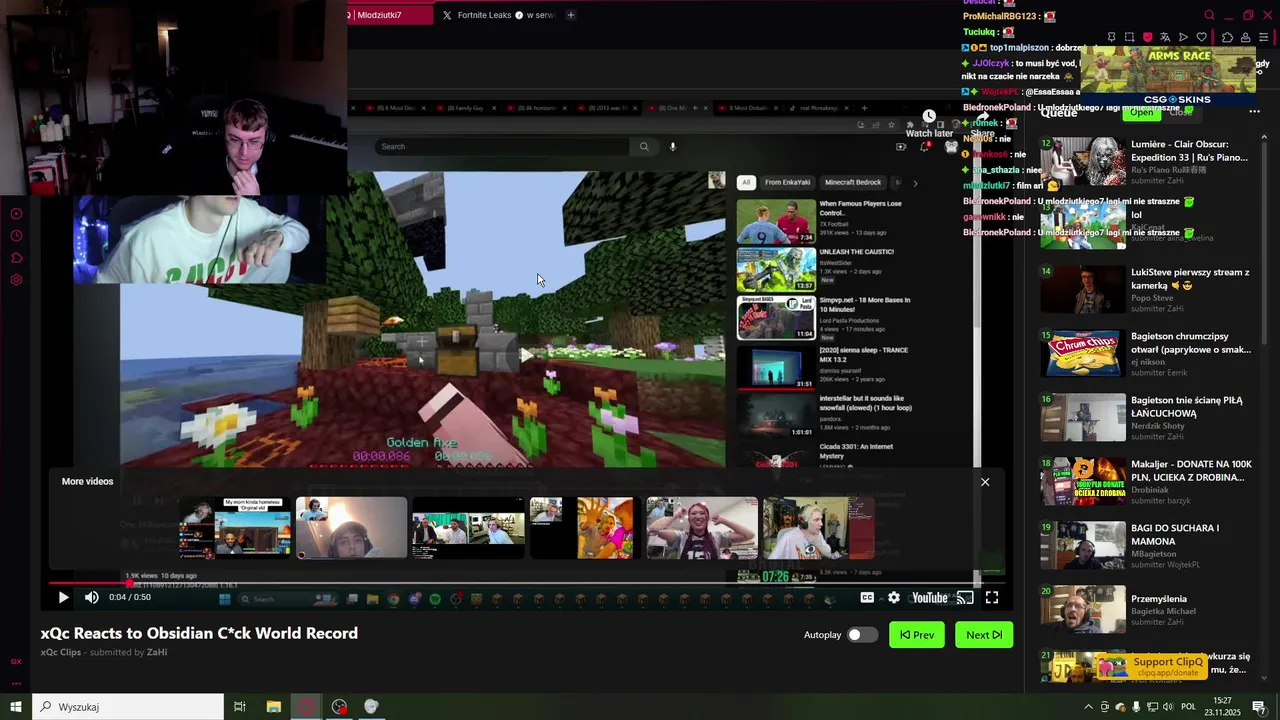Image resolution: width=1280 pixels, height=720 pixels.
Task: Open Opera easy setup menu icon
Action: [1264, 37]
